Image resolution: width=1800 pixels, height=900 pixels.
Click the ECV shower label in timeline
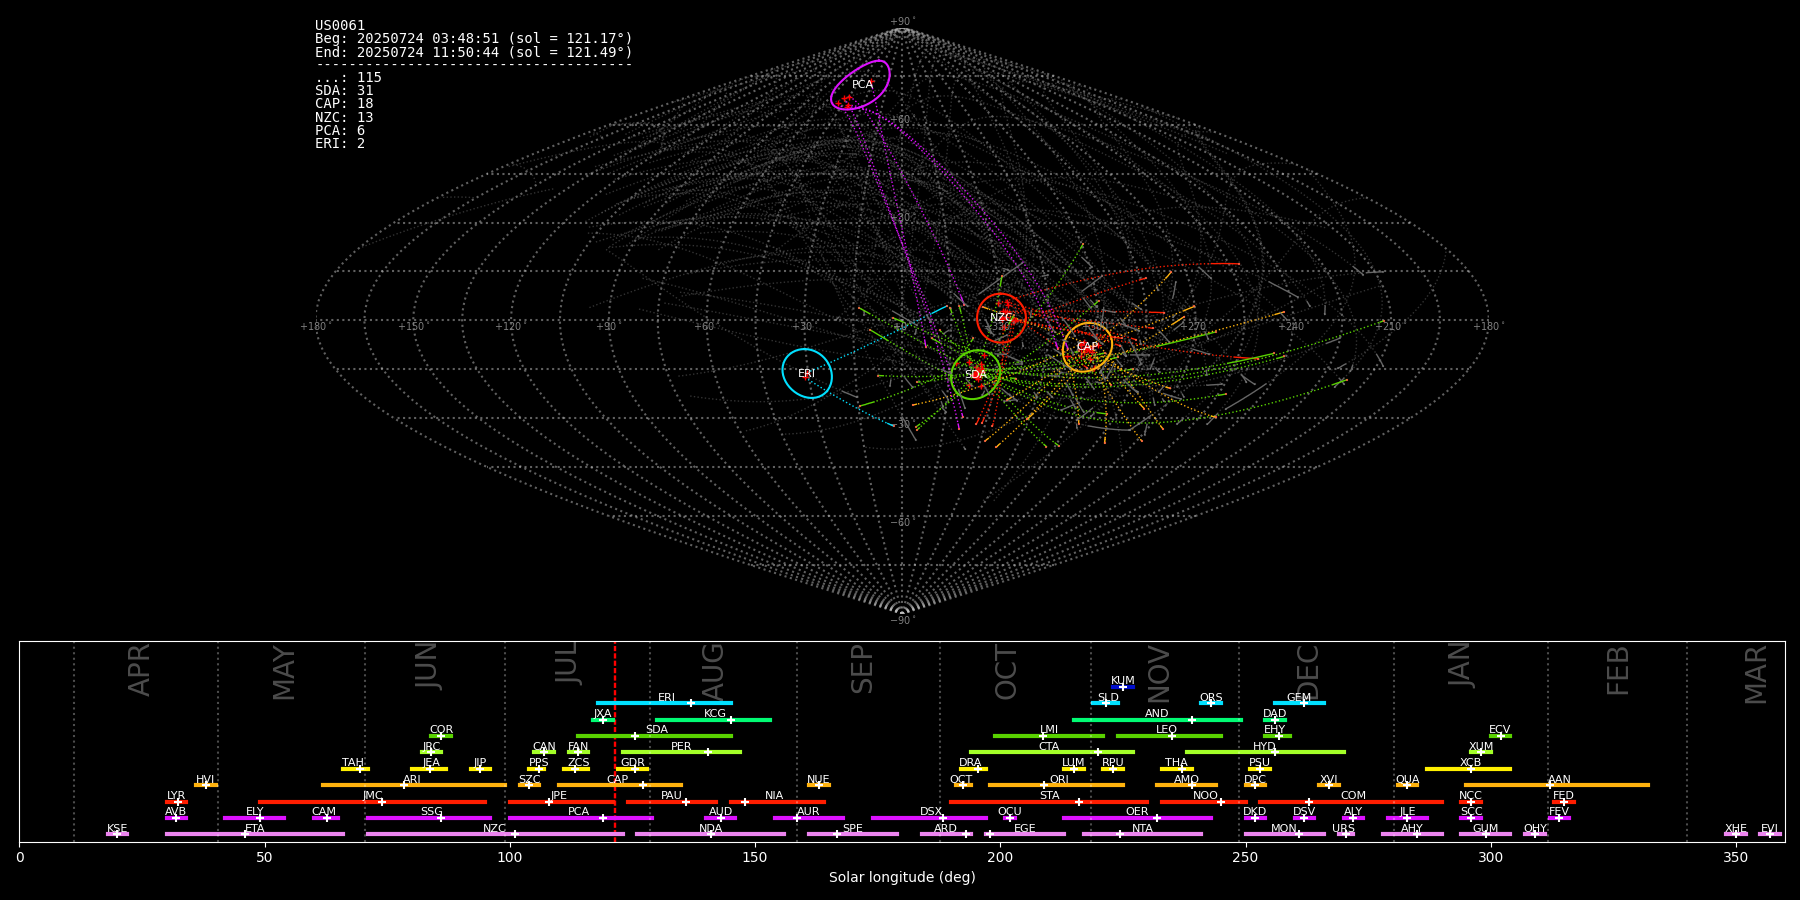tap(1499, 730)
